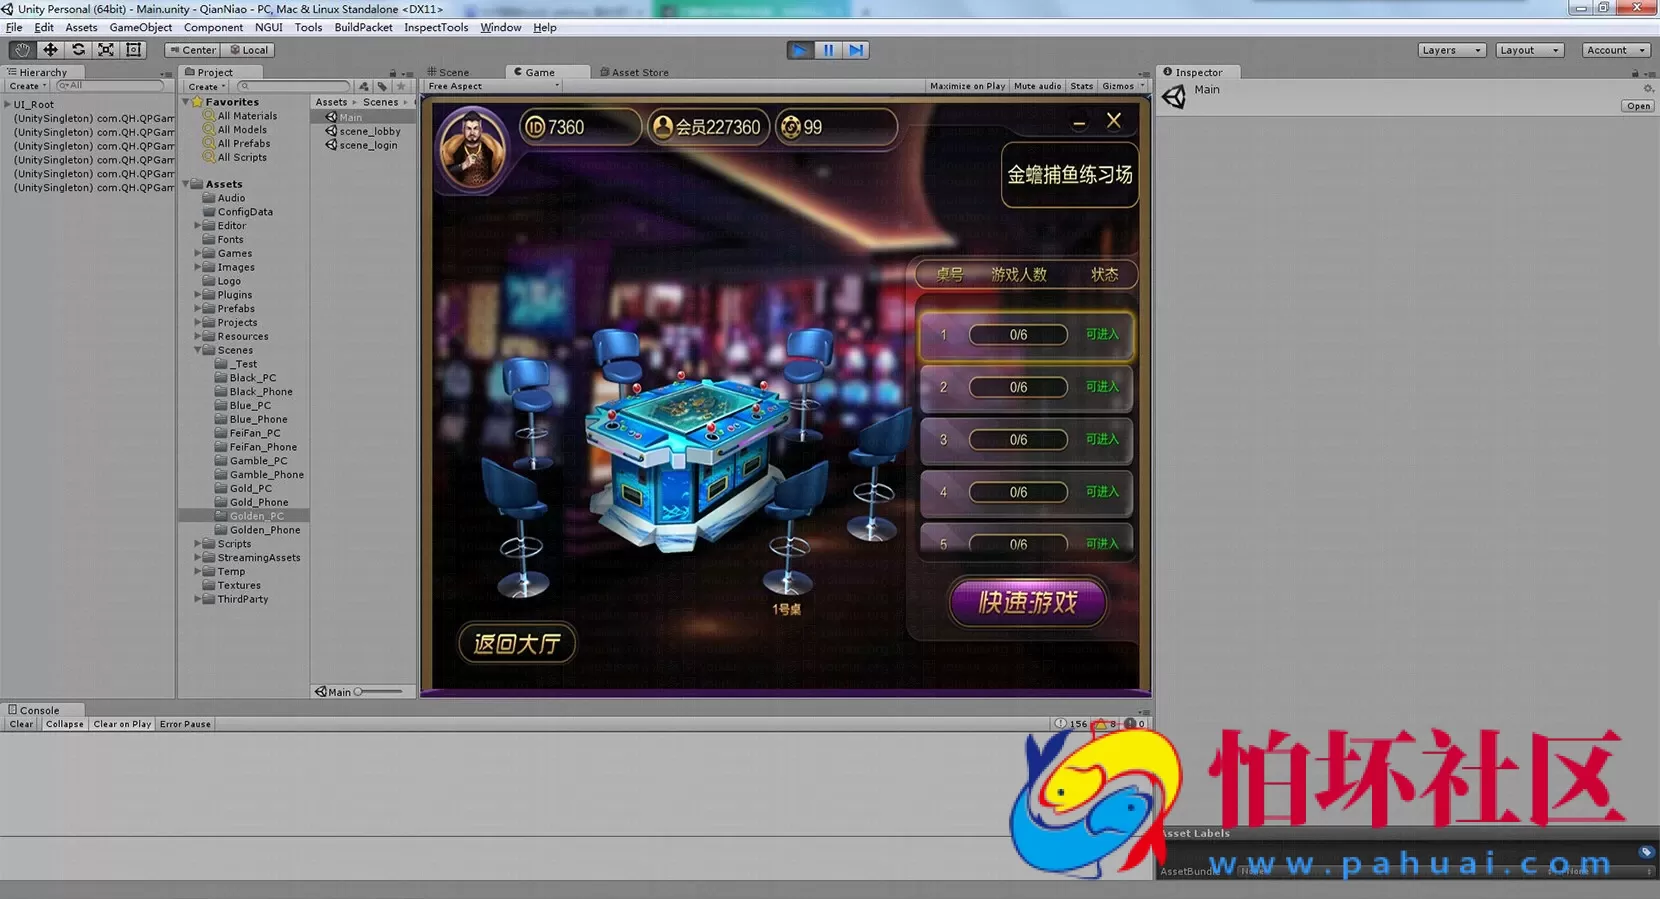Image resolution: width=1660 pixels, height=899 pixels.
Task: Open the BuildPacket menu
Action: pyautogui.click(x=363, y=27)
